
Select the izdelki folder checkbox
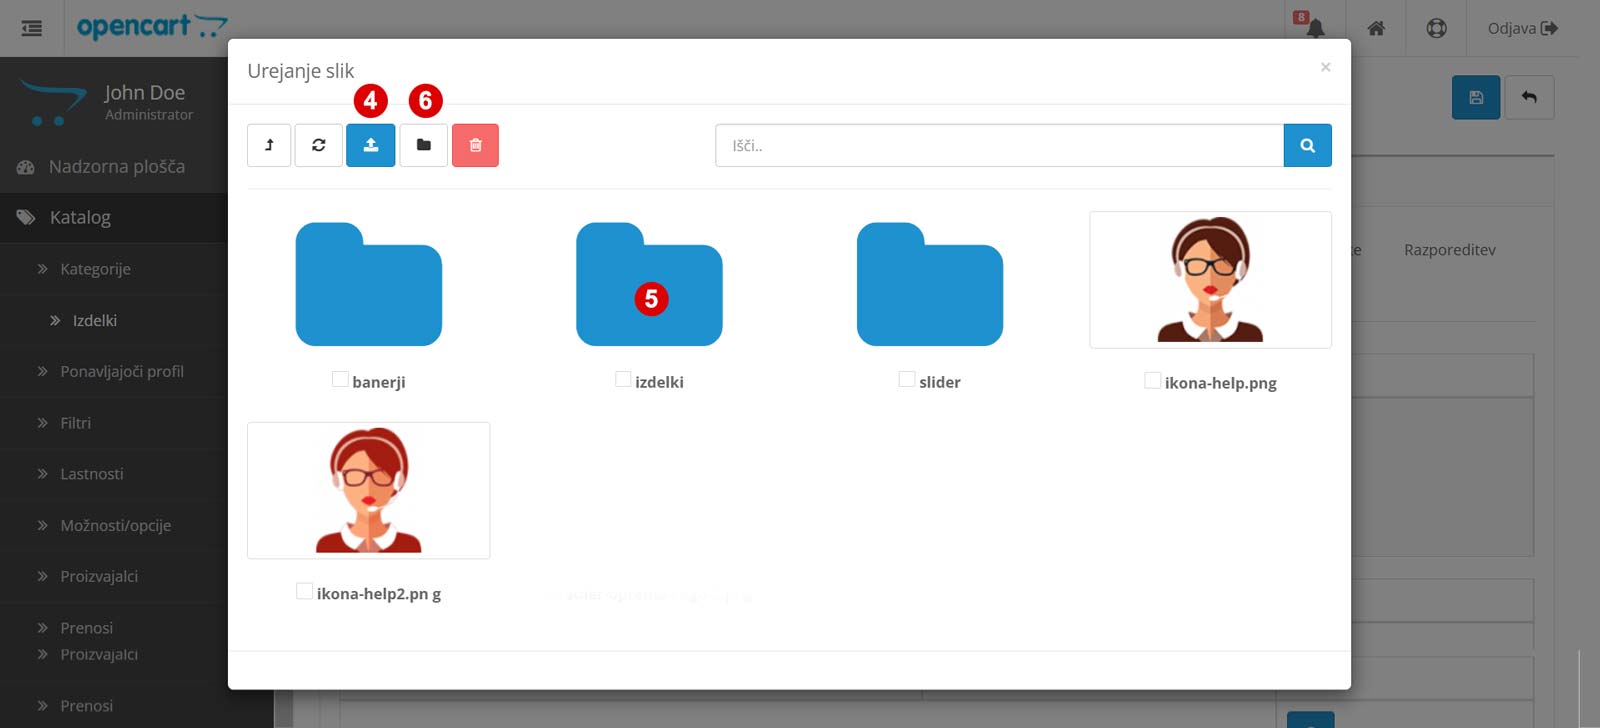coord(623,380)
